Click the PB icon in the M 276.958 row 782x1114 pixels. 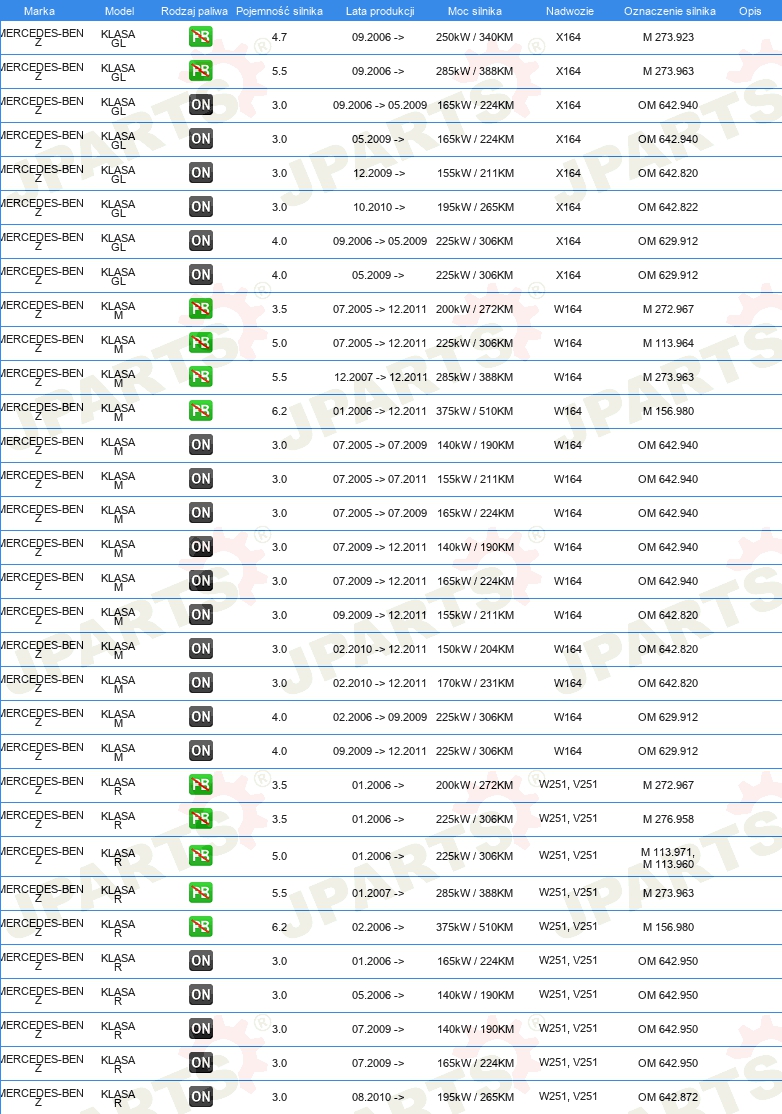(201, 819)
